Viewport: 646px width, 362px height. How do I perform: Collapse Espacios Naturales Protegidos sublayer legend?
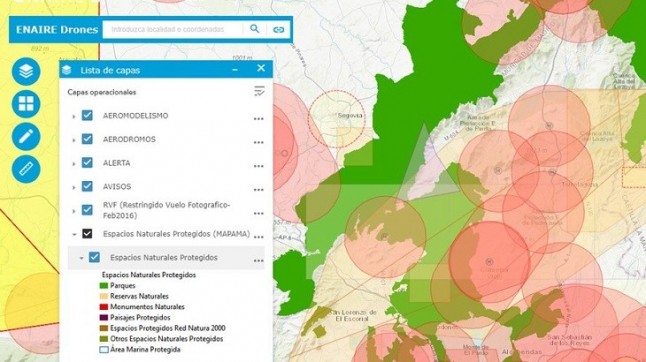coord(81,258)
